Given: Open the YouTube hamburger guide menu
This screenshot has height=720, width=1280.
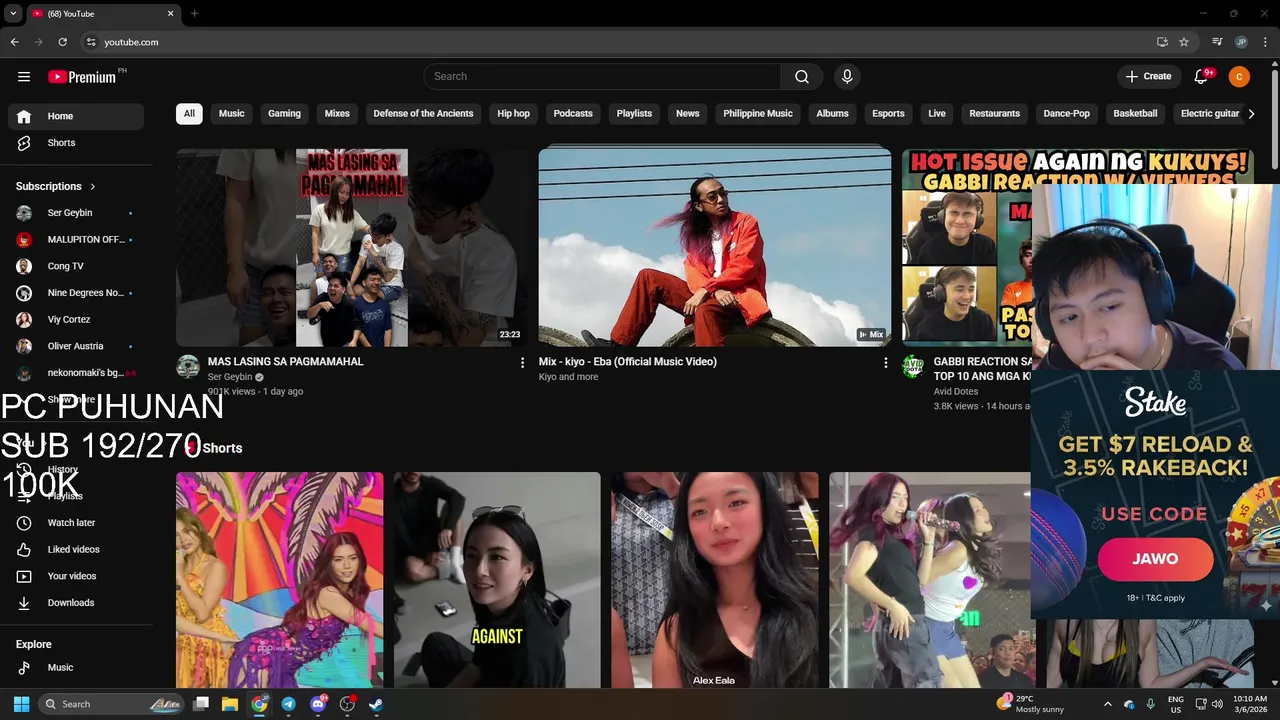Looking at the screenshot, I should [24, 77].
